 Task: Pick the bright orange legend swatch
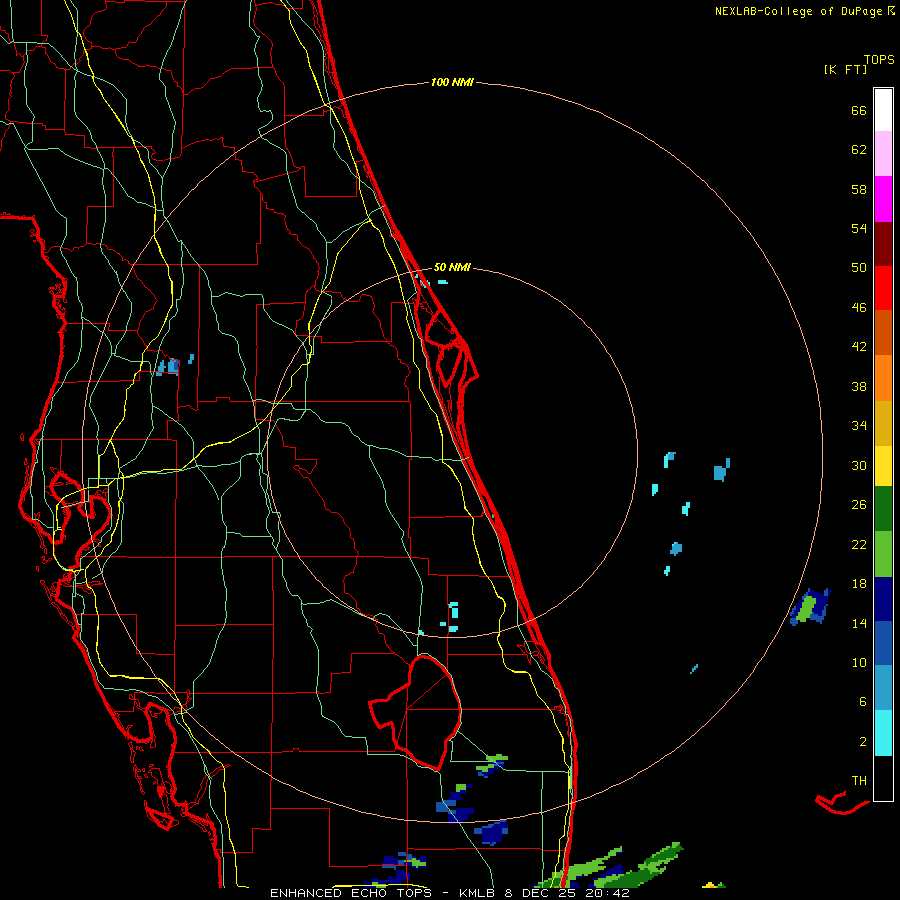point(883,378)
